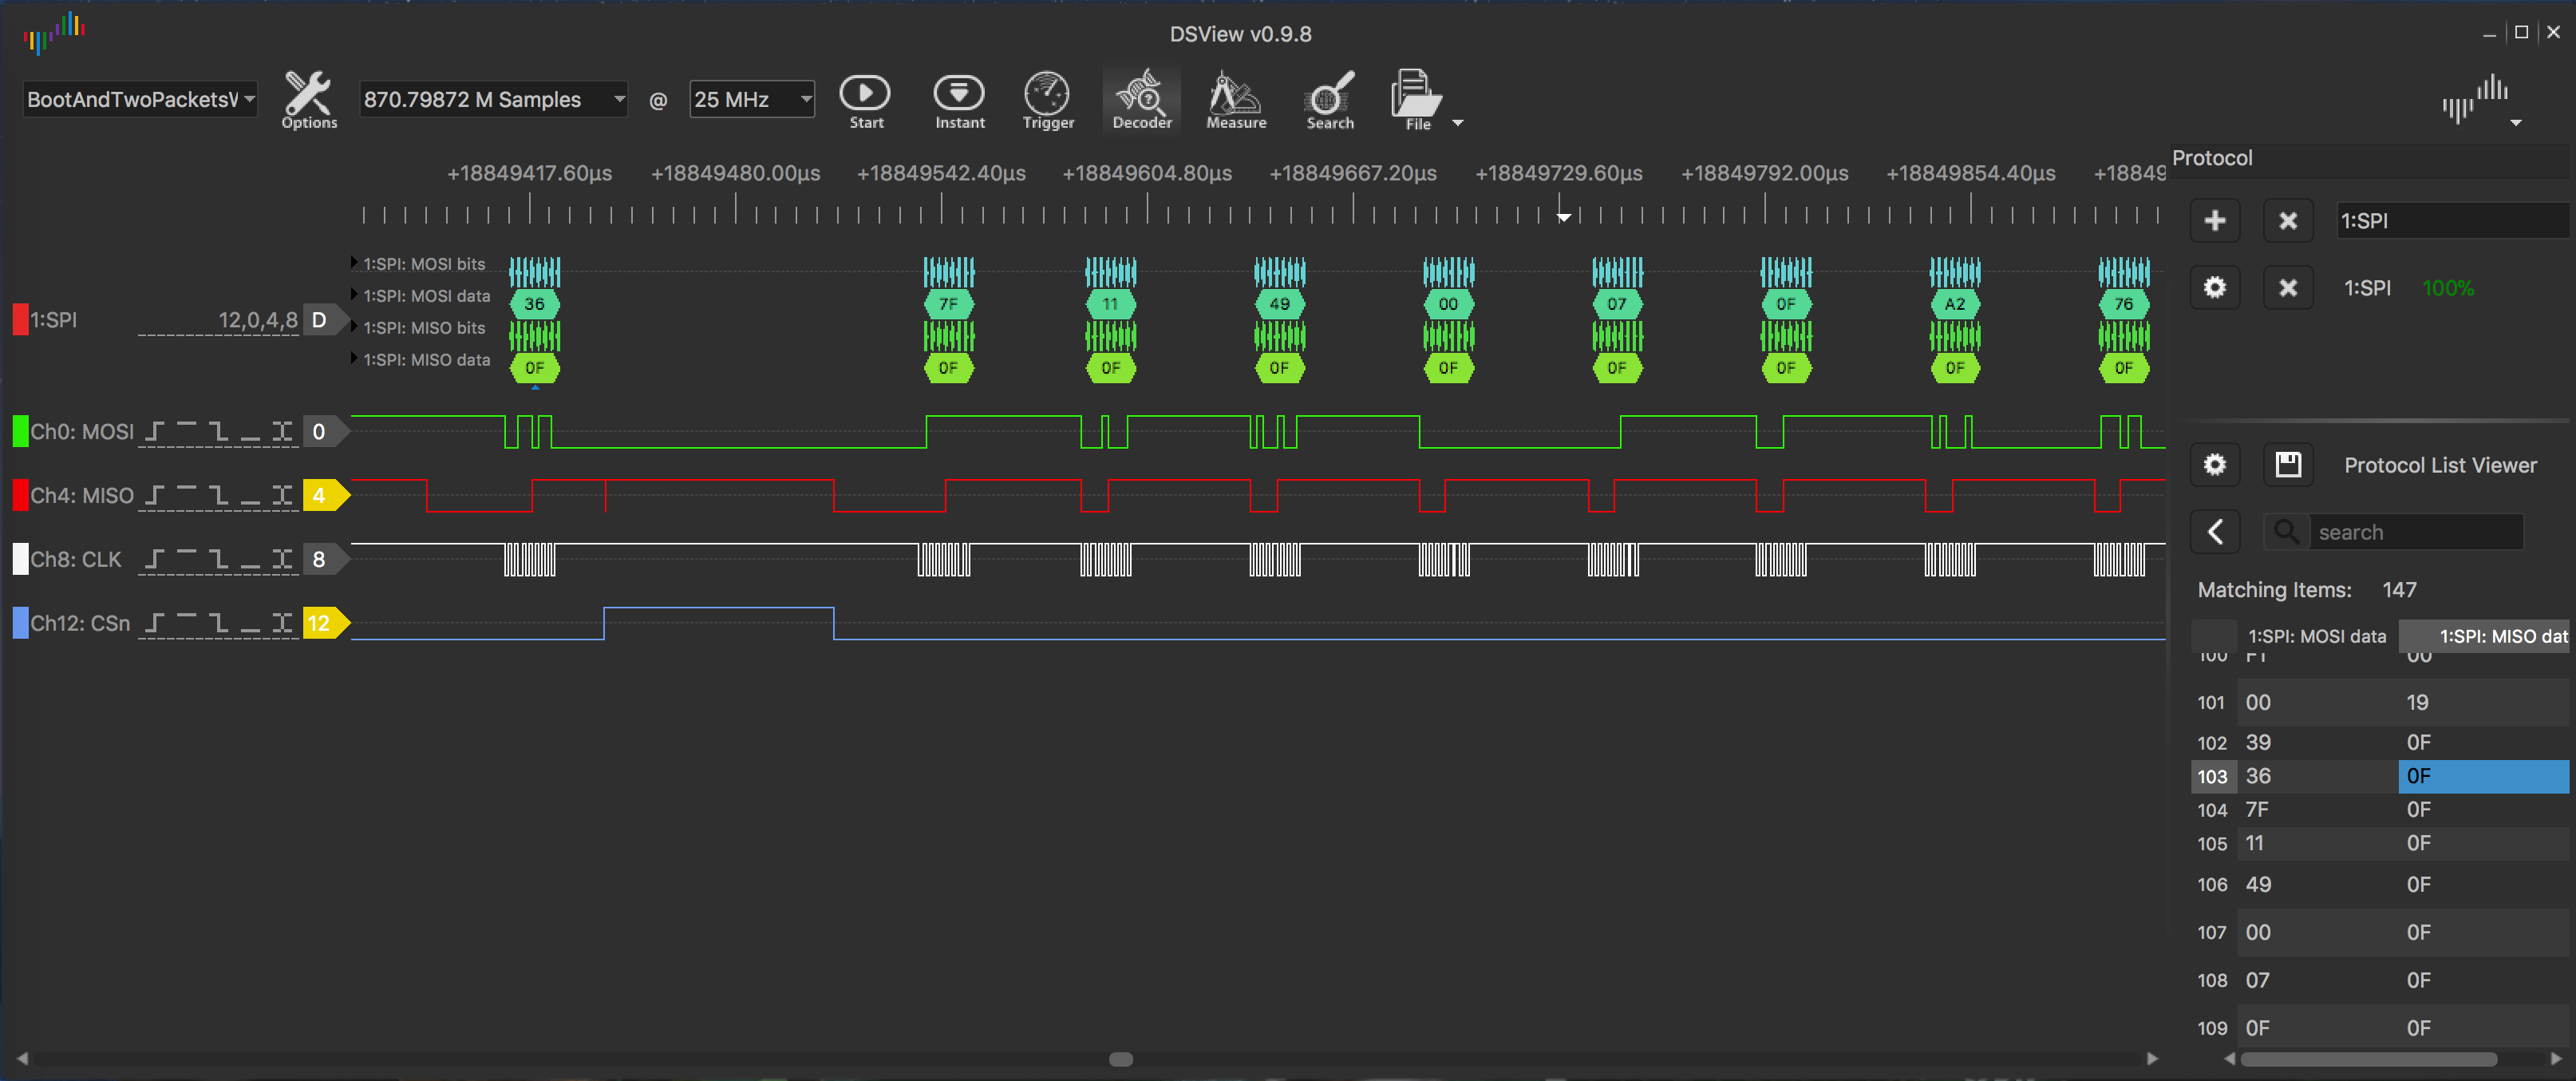Click Ch4: MISO red color swatch

tap(20, 496)
